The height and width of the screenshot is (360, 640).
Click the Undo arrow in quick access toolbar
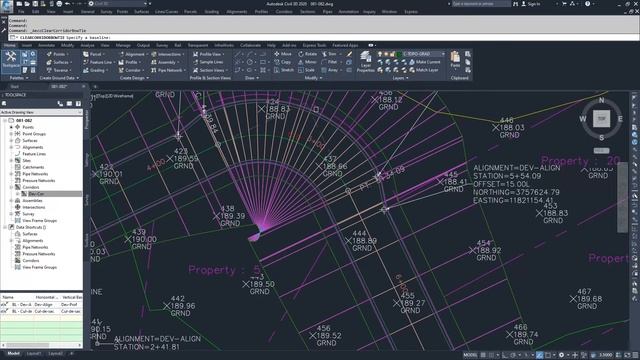click(x=67, y=4)
